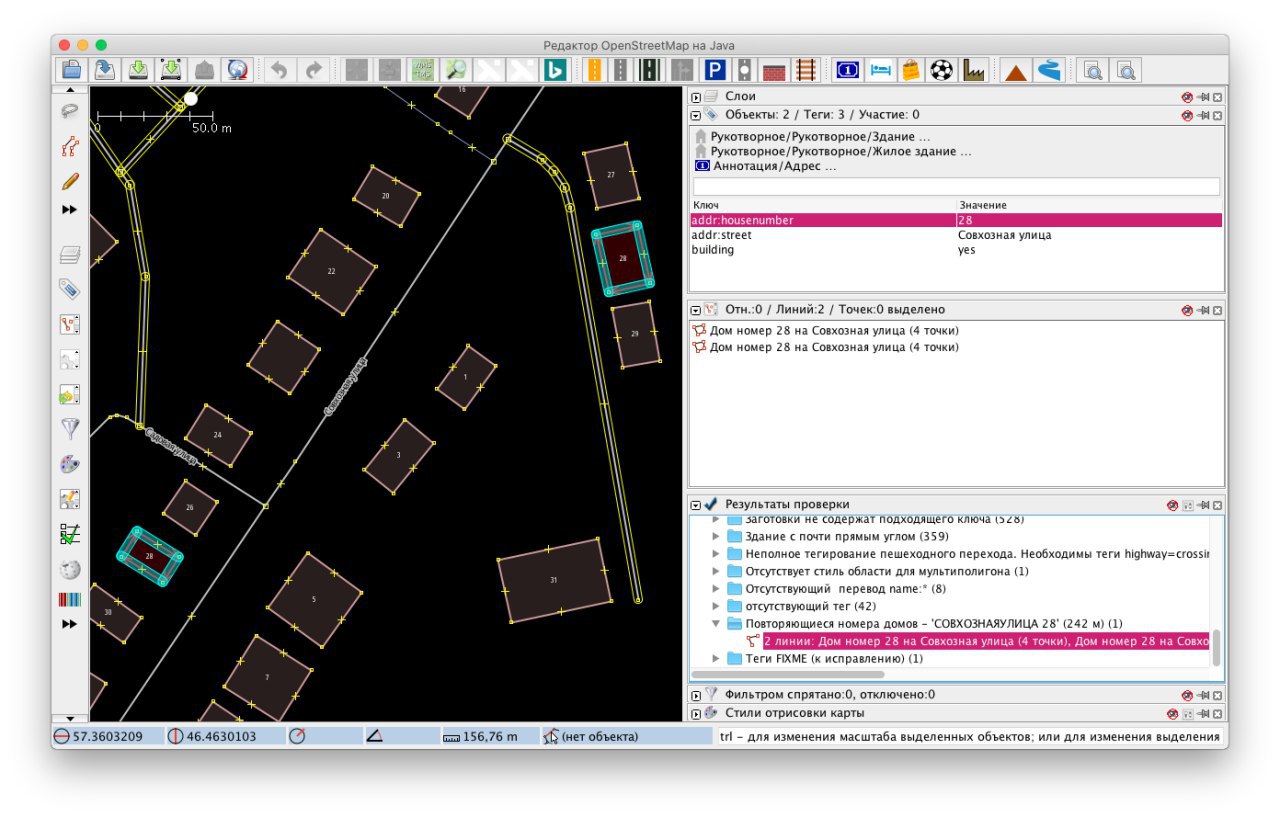Image resolution: width=1280 pixels, height=817 pixels.
Task: Click the latitude 57.3603209 field in status bar
Action: tap(108, 737)
